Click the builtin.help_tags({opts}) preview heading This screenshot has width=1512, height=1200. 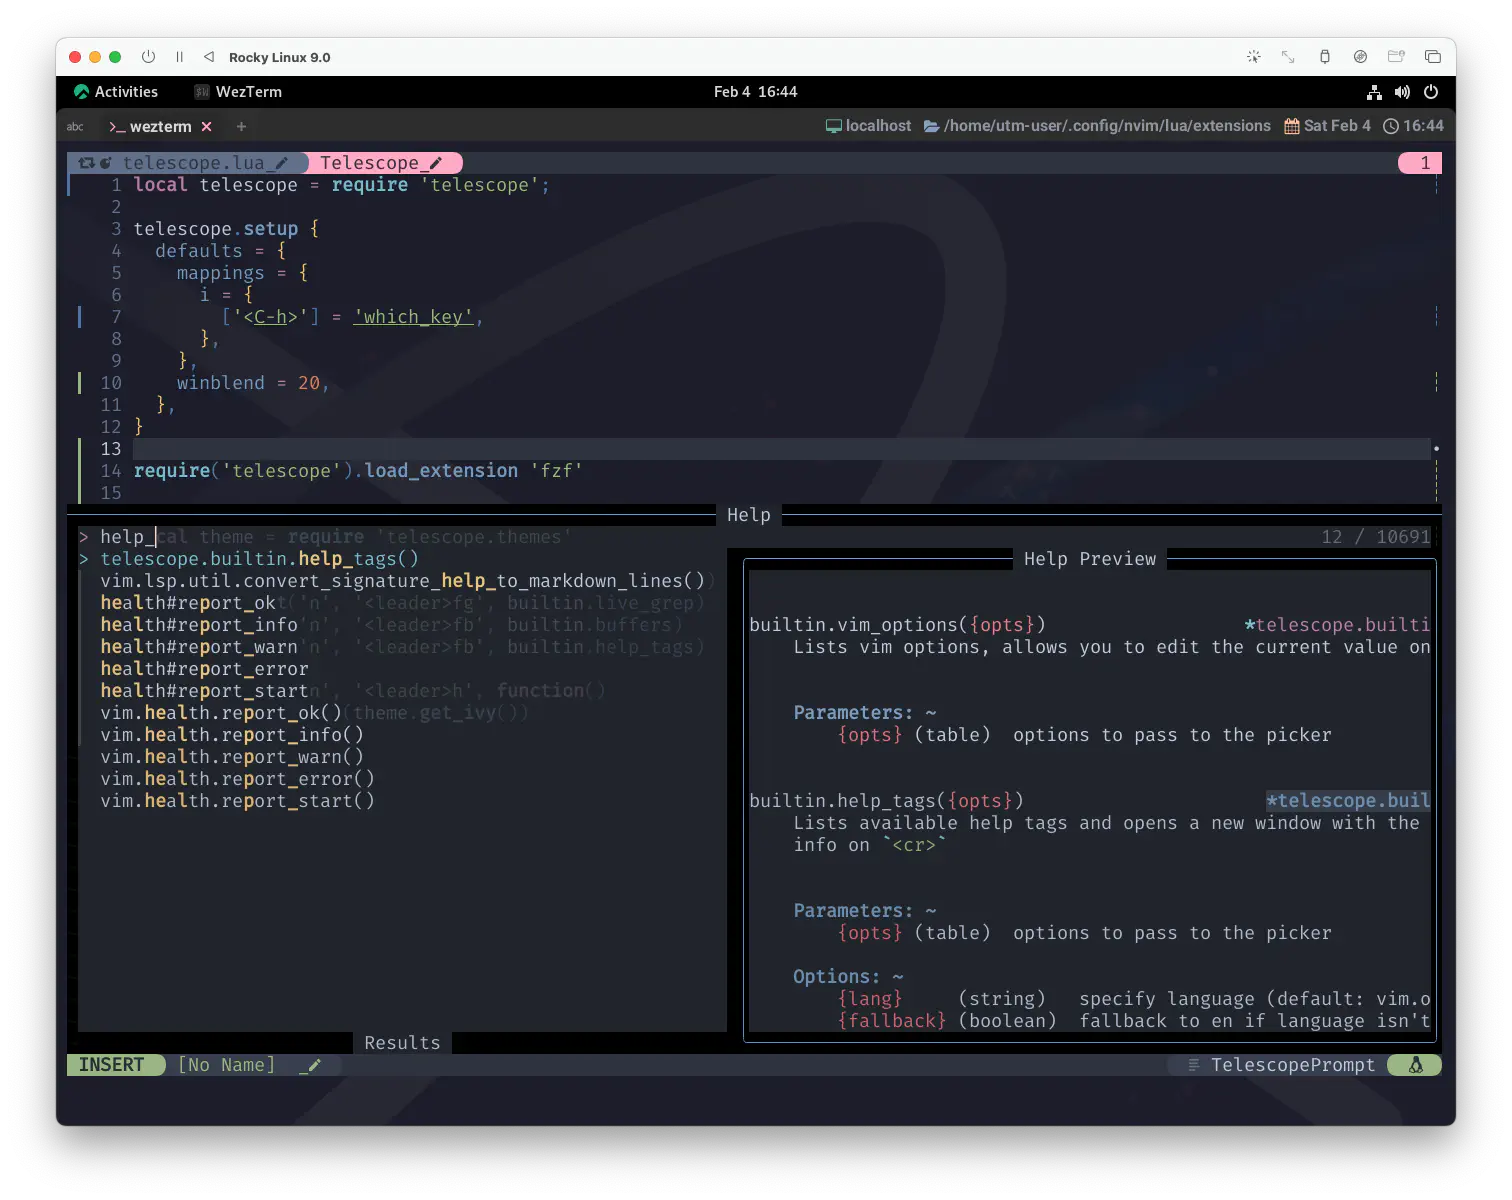click(x=886, y=801)
